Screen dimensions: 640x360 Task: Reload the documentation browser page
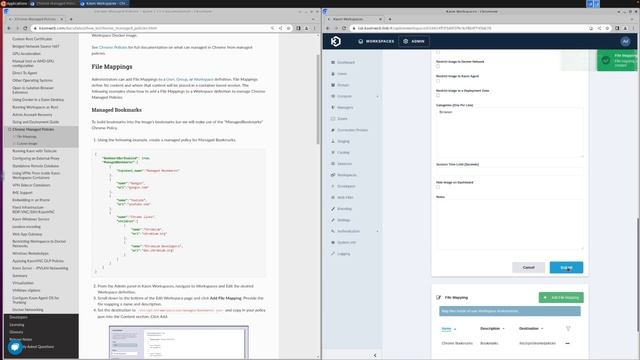click(25, 28)
